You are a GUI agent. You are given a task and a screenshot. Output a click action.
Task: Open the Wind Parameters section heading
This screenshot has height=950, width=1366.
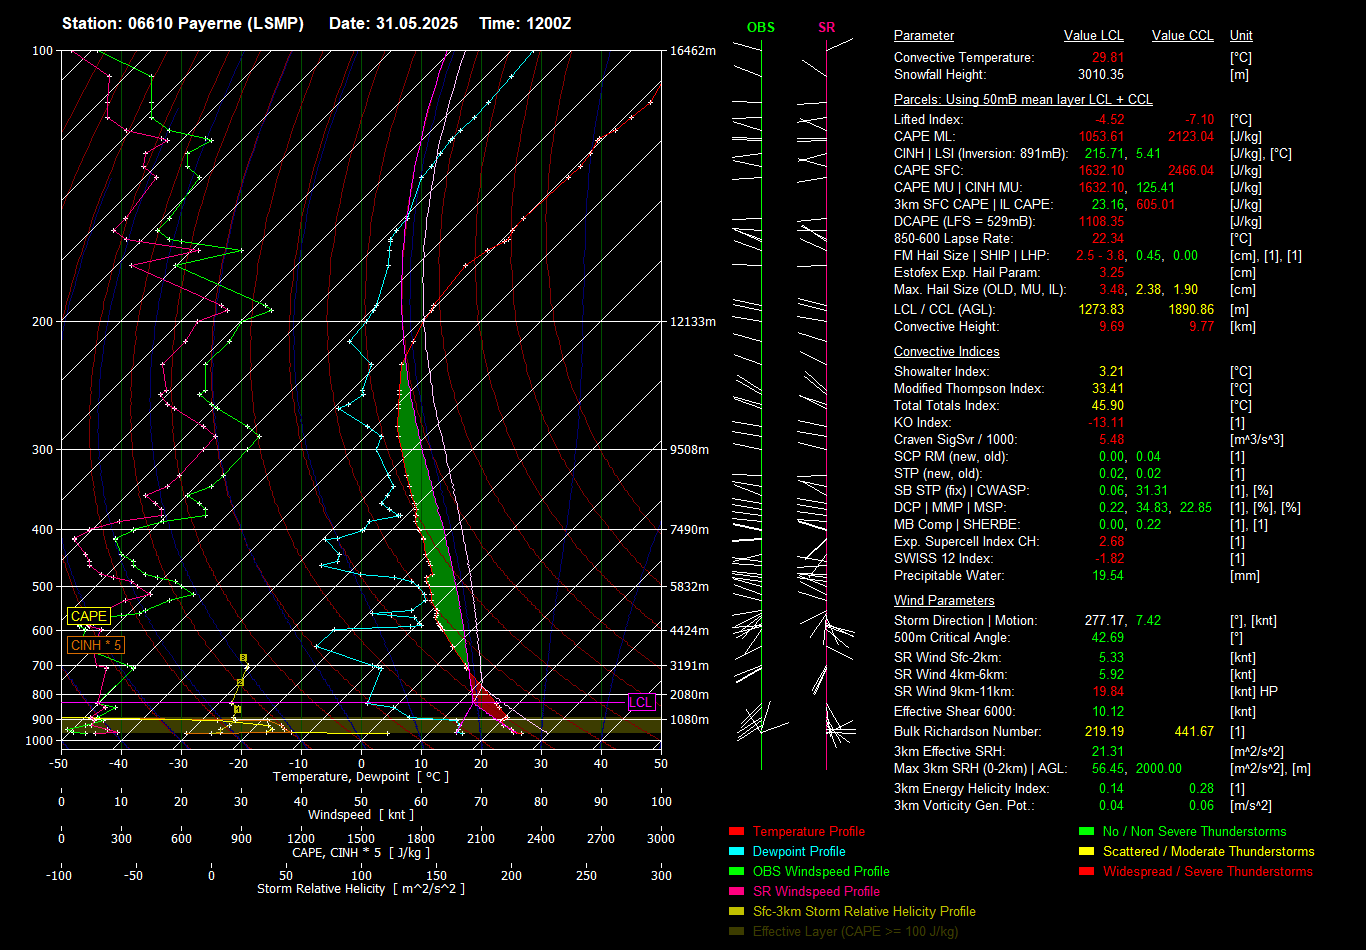(944, 601)
